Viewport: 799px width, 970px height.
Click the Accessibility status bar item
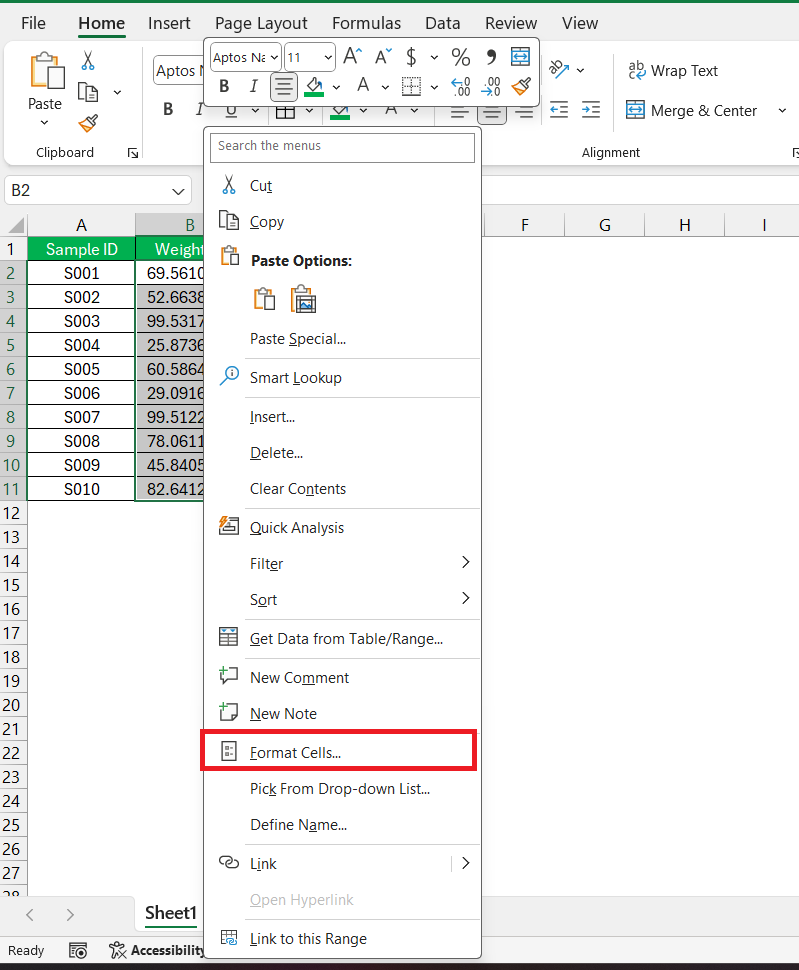point(156,950)
